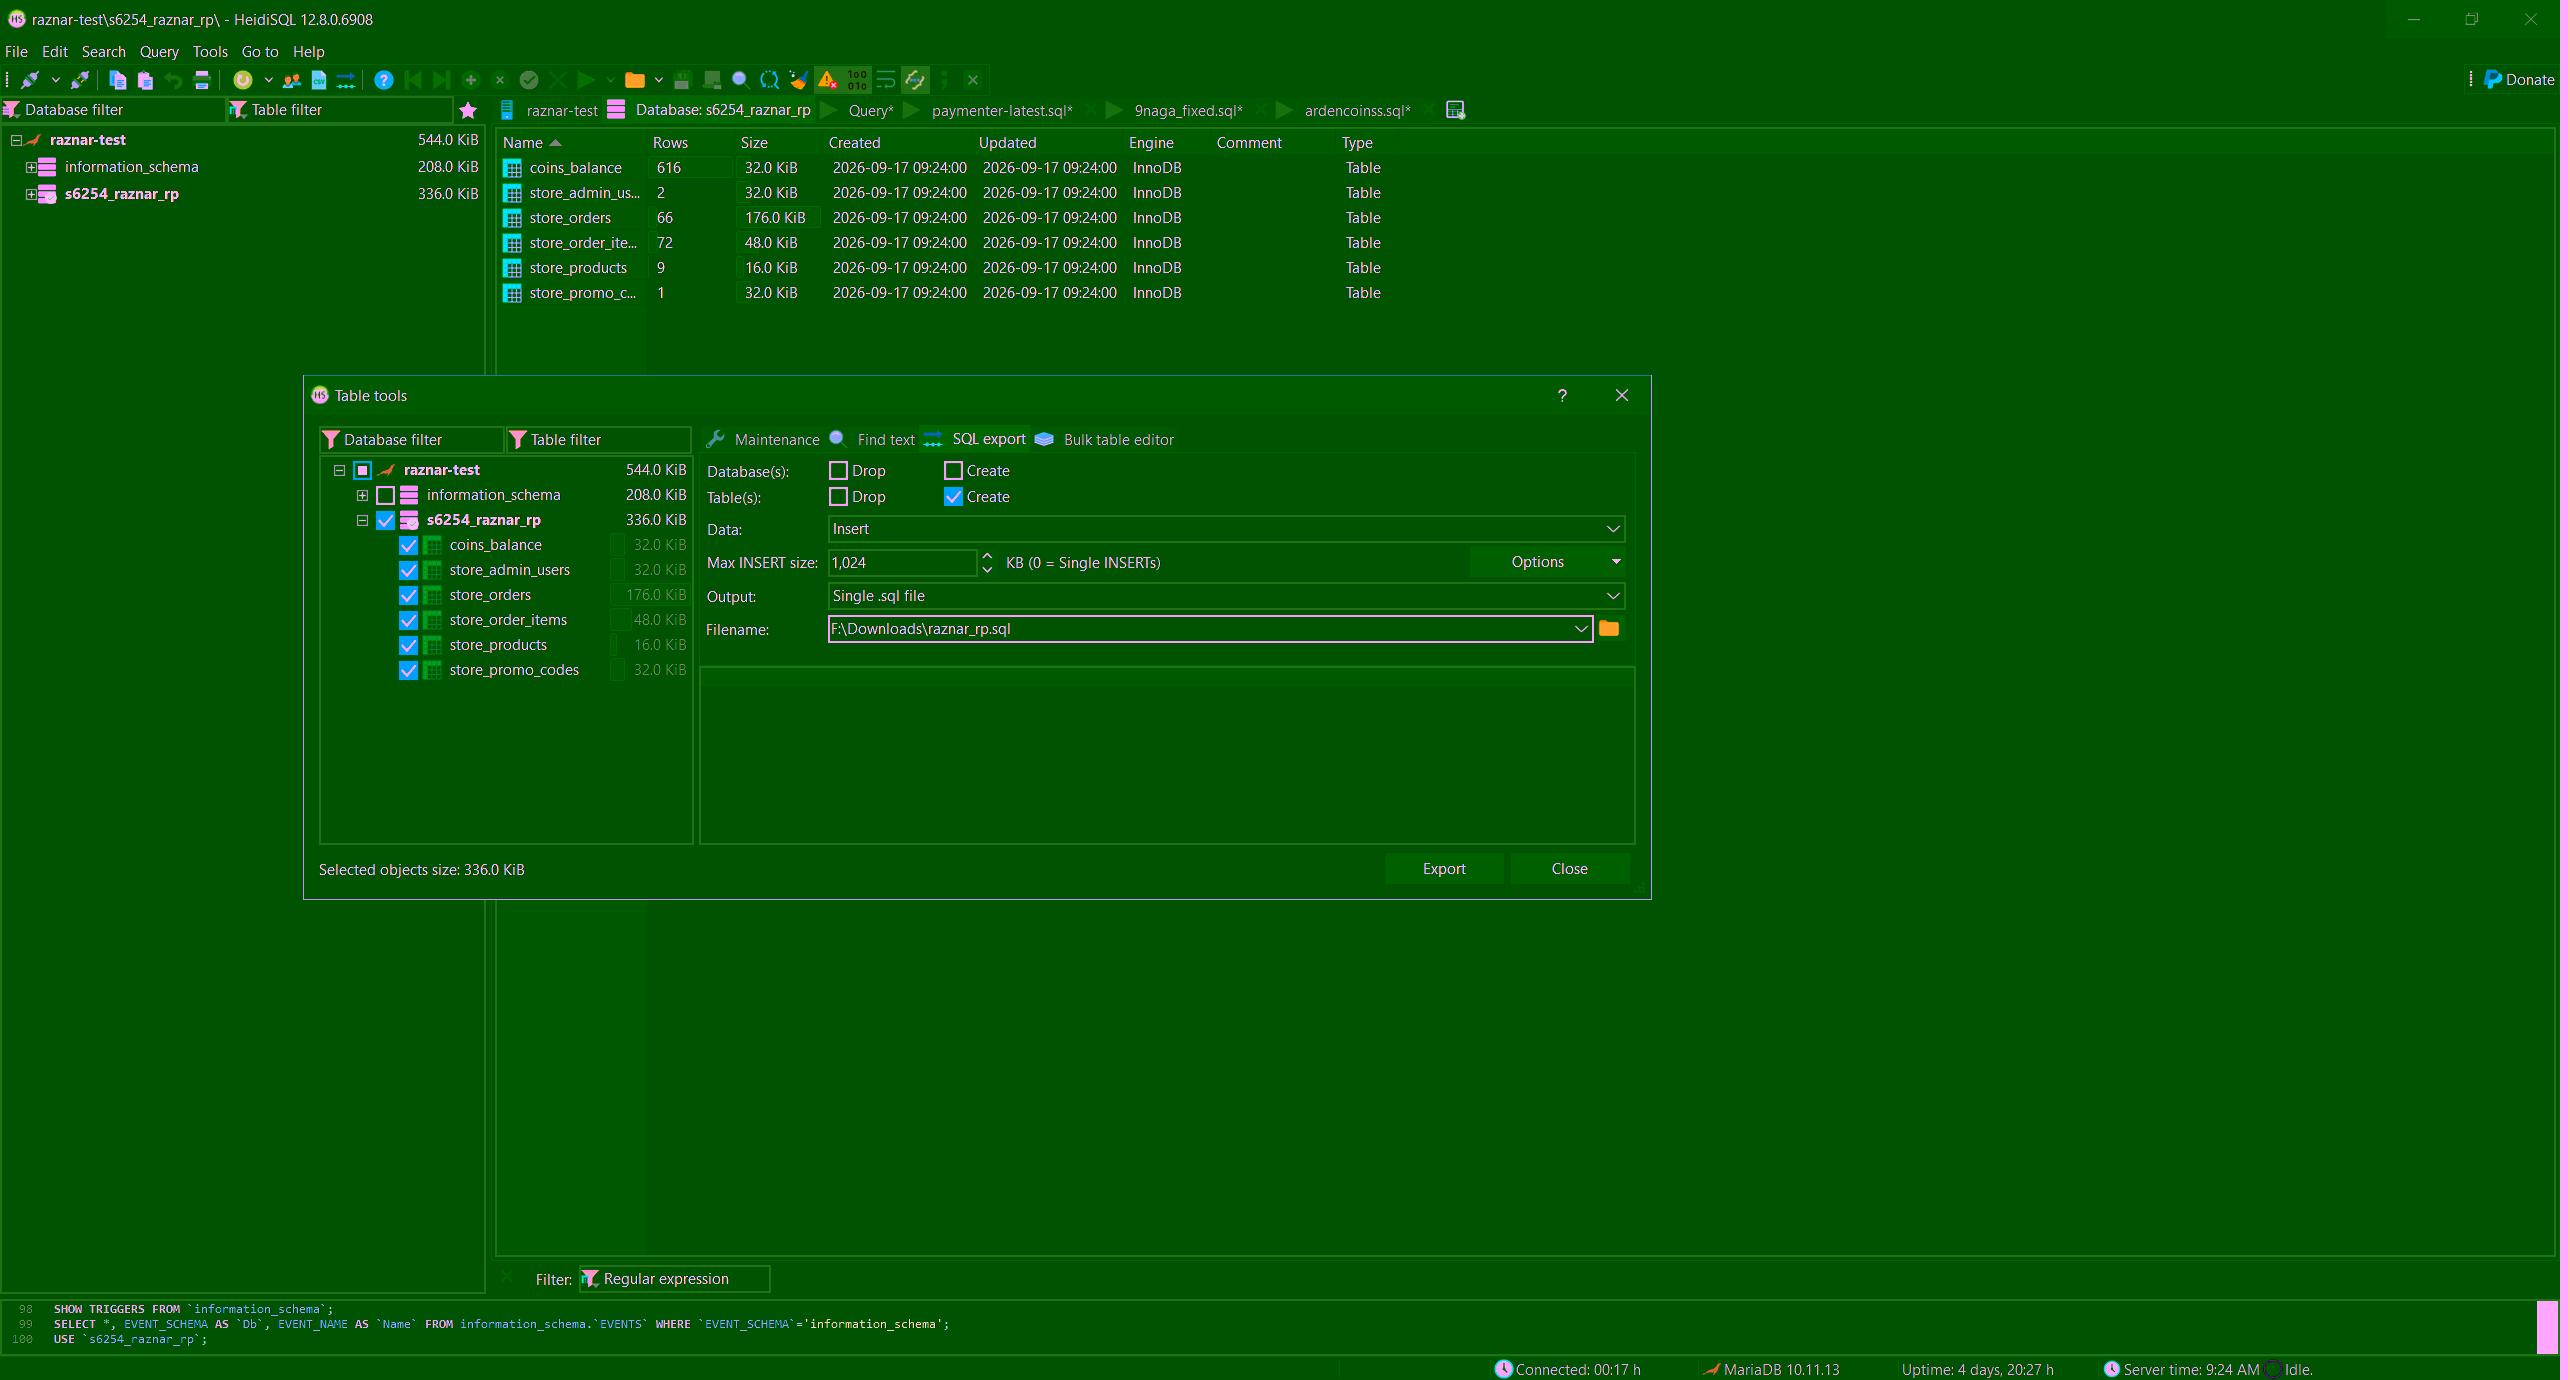Switch to the paymenter-latest.sql tab
Image resolution: width=2568 pixels, height=1380 pixels.
click(x=1001, y=110)
